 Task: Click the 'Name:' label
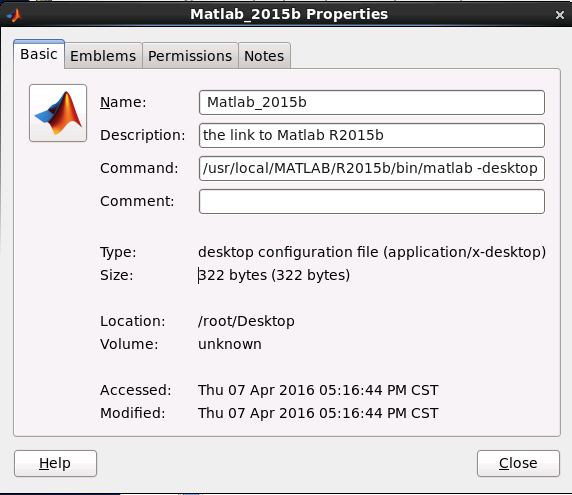tap(123, 102)
